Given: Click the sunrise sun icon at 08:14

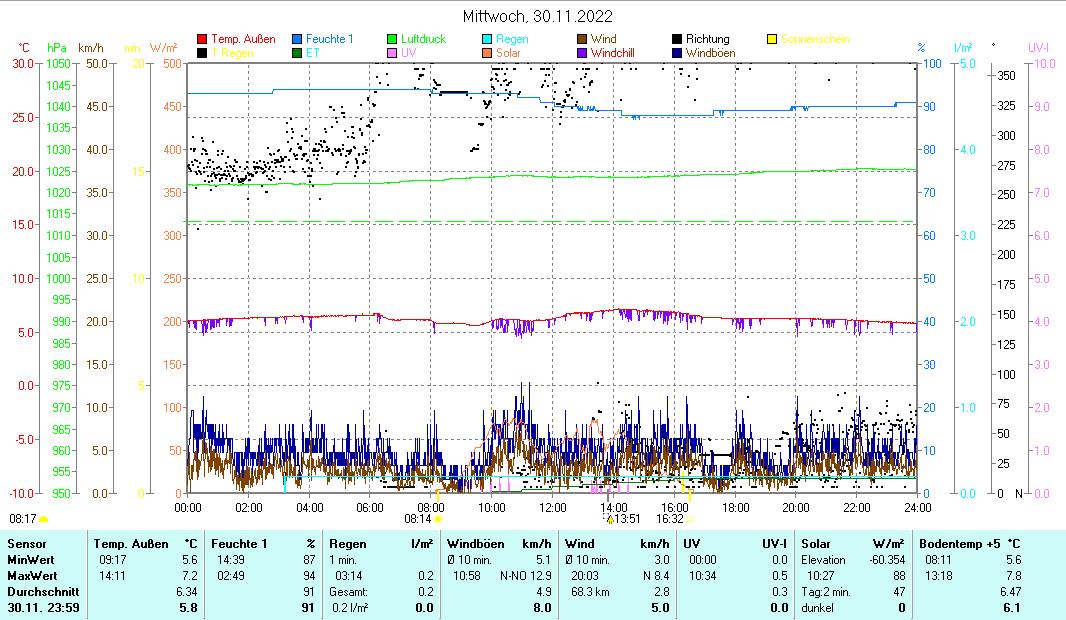Looking at the screenshot, I should tap(438, 519).
